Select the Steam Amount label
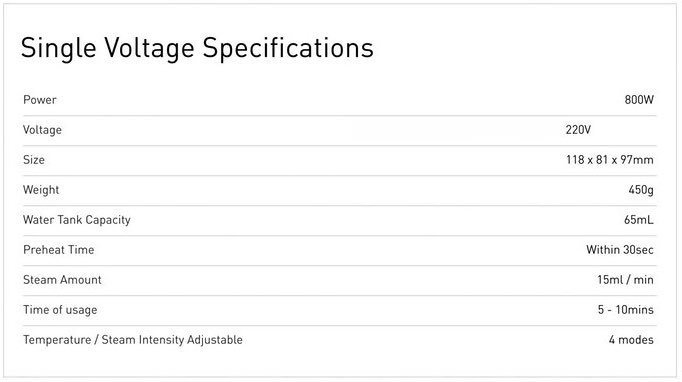The image size is (682, 382). pyautogui.click(x=62, y=280)
